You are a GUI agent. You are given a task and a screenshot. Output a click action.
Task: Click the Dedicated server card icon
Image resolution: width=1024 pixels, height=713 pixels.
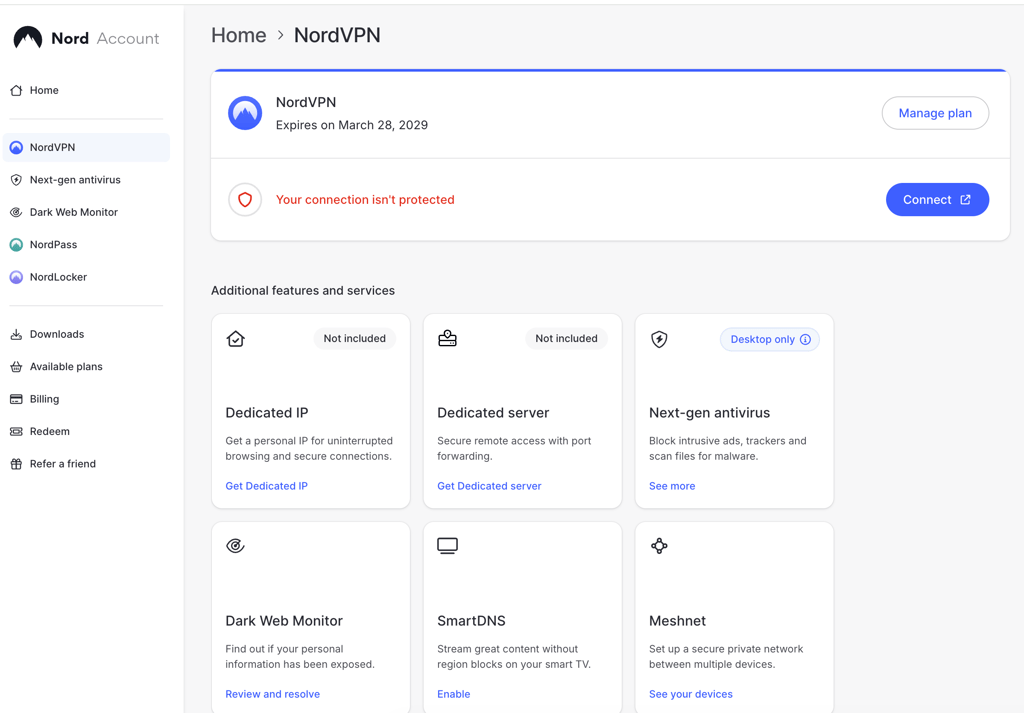click(x=447, y=339)
